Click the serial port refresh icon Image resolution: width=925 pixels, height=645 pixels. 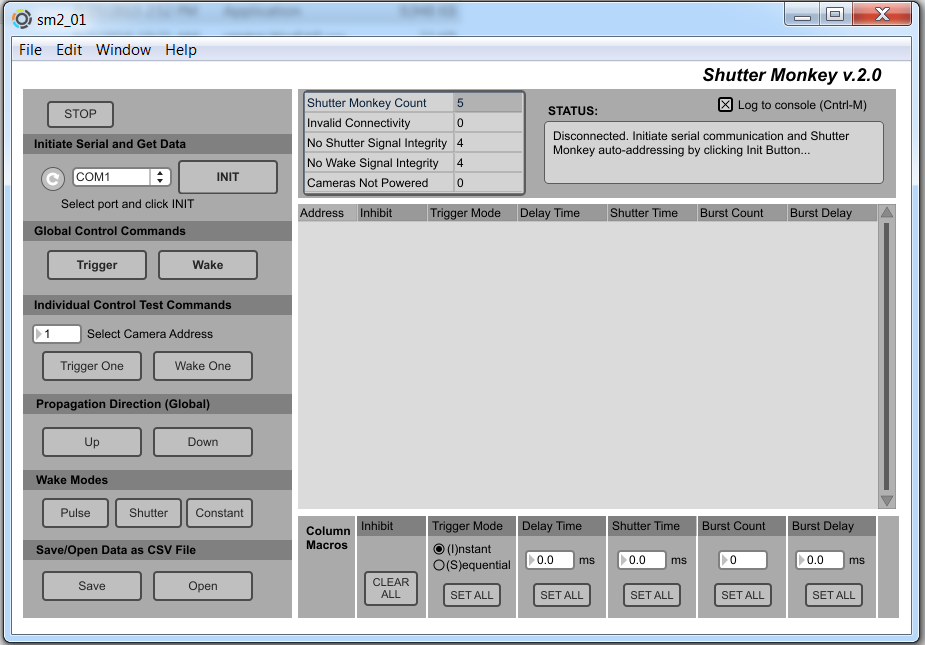pyautogui.click(x=53, y=178)
